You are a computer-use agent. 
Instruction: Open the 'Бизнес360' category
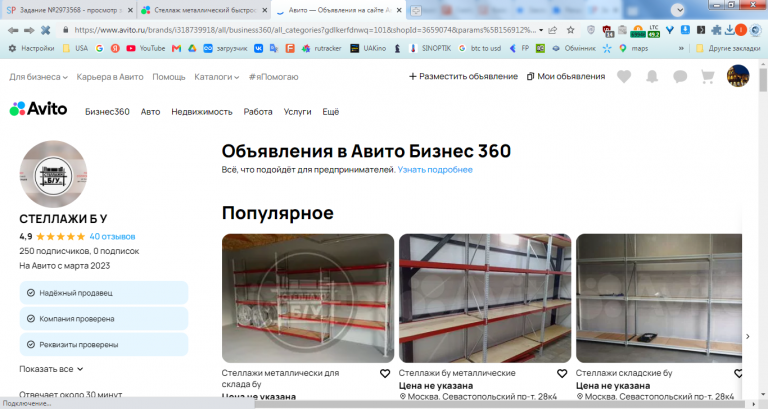[x=107, y=112]
